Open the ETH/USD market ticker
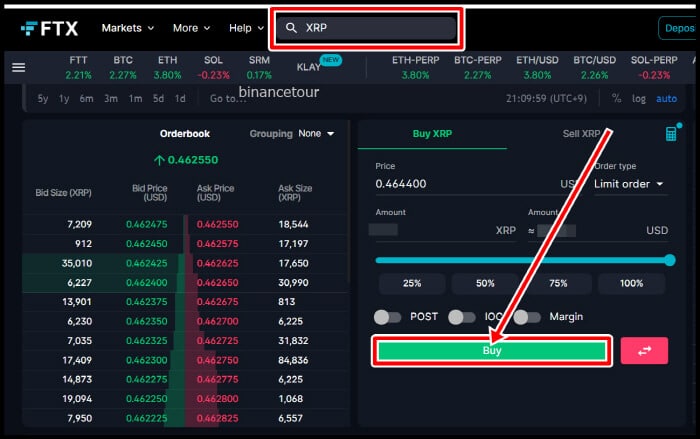 [x=537, y=67]
